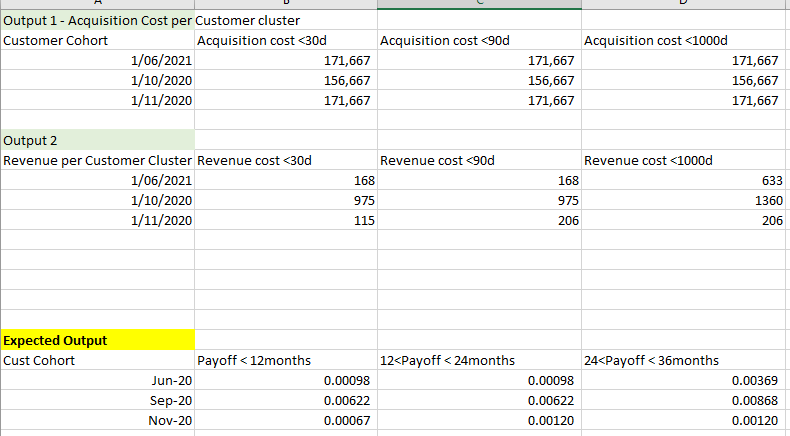Select 1/11/2020 date in Output 1 table
Screen dimensions: 790x436
click(98, 100)
